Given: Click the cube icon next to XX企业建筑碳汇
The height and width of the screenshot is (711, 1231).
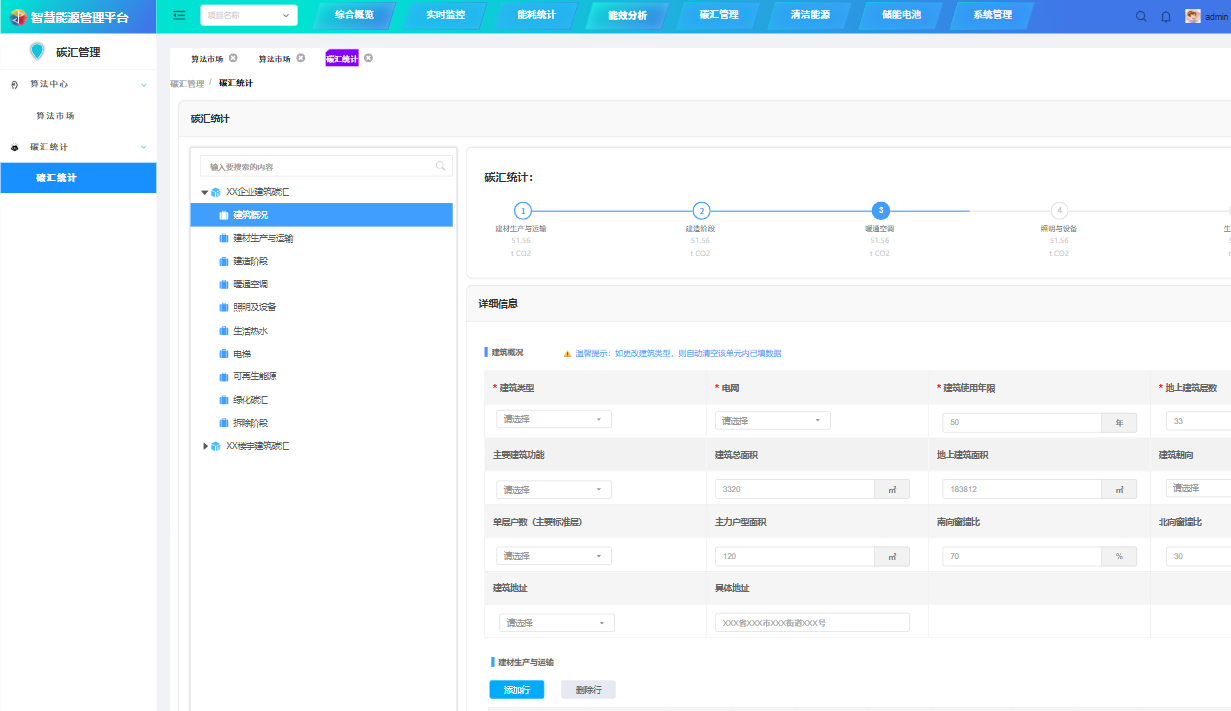Looking at the screenshot, I should tap(216, 192).
